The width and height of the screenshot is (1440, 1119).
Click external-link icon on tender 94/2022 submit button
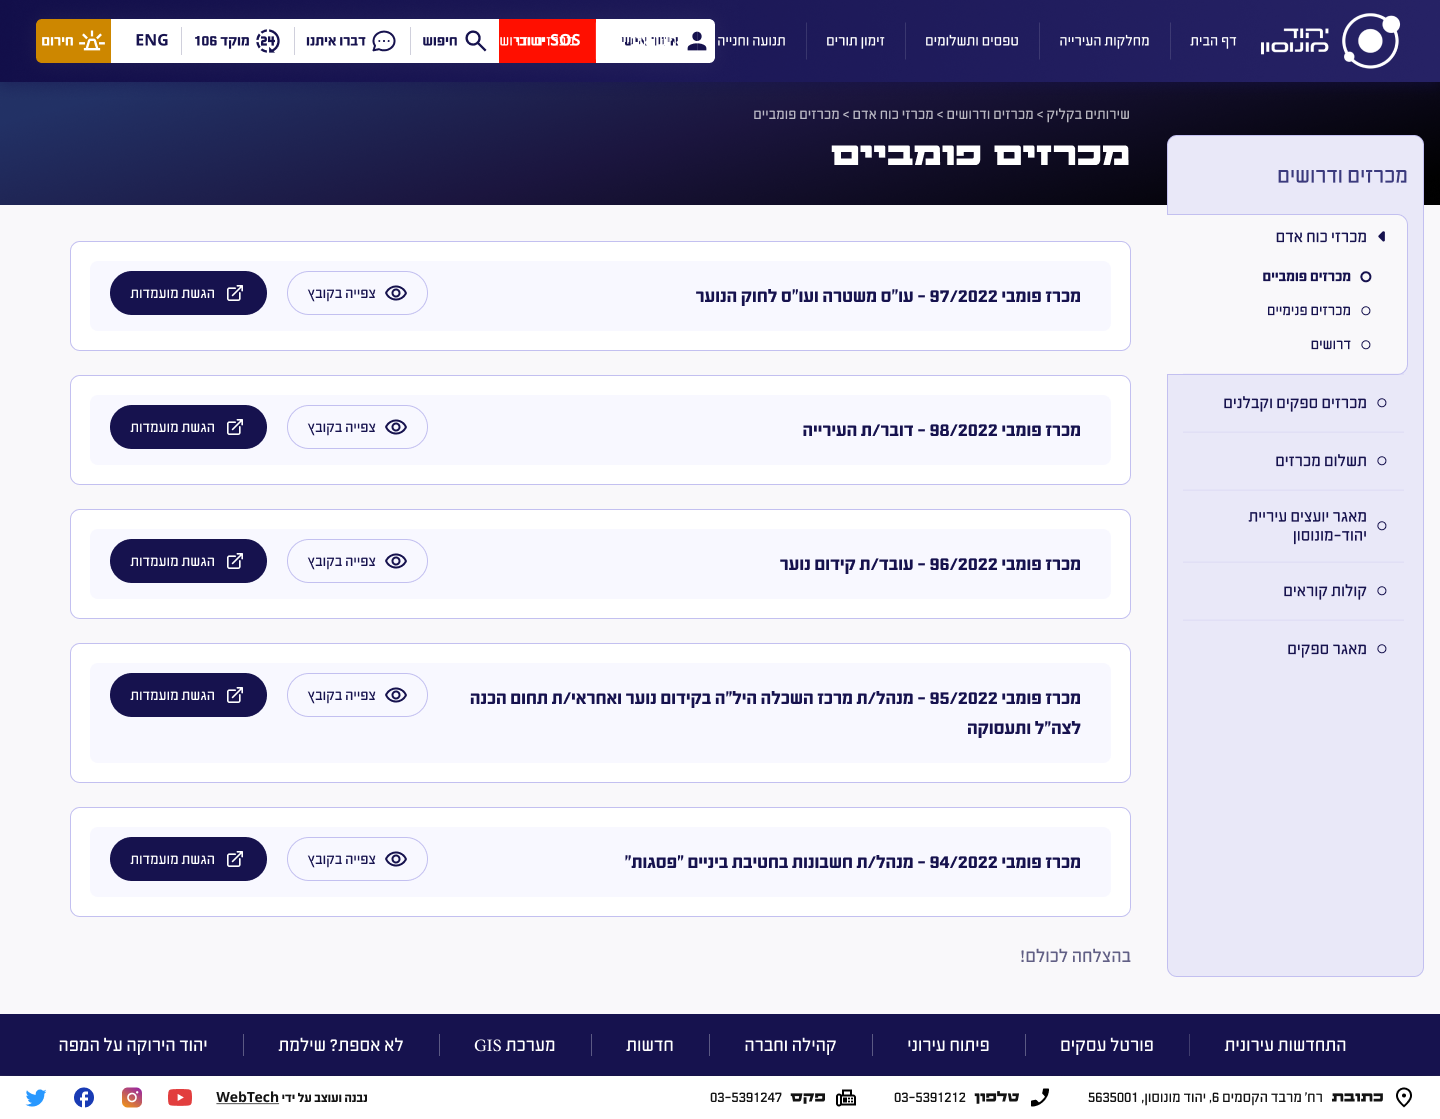click(235, 859)
